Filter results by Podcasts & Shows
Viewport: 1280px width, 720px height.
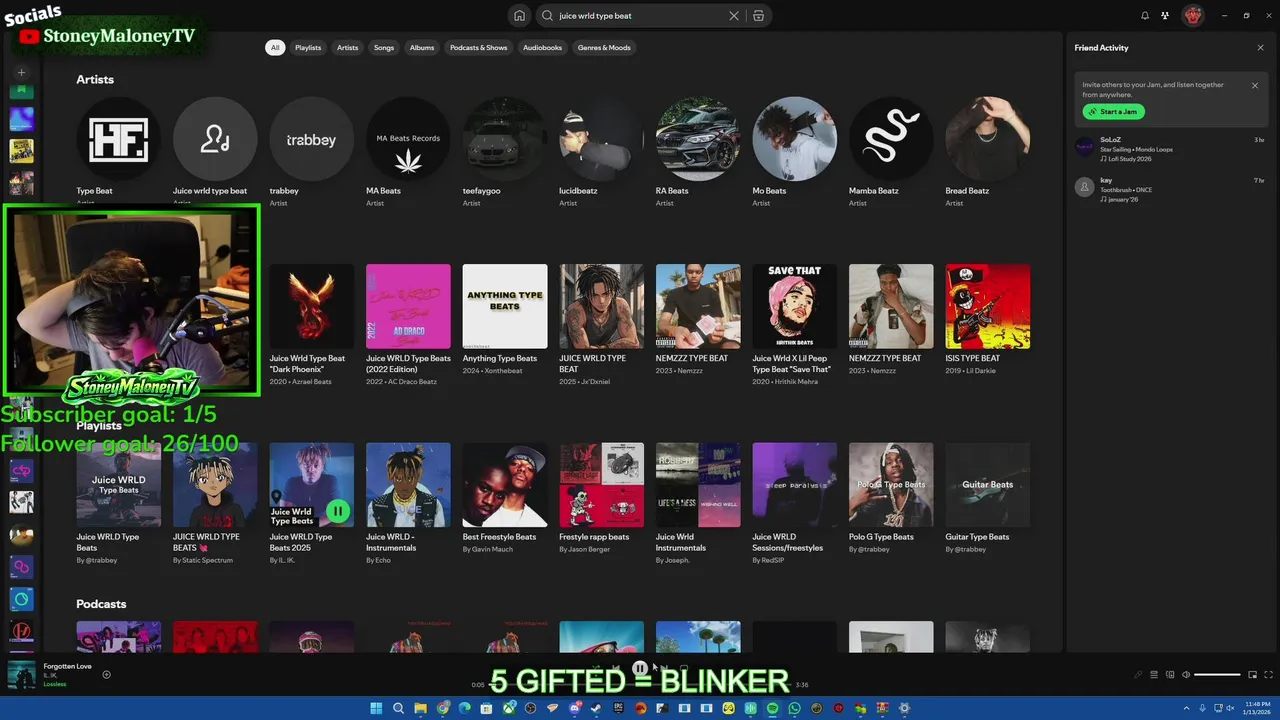(x=479, y=47)
